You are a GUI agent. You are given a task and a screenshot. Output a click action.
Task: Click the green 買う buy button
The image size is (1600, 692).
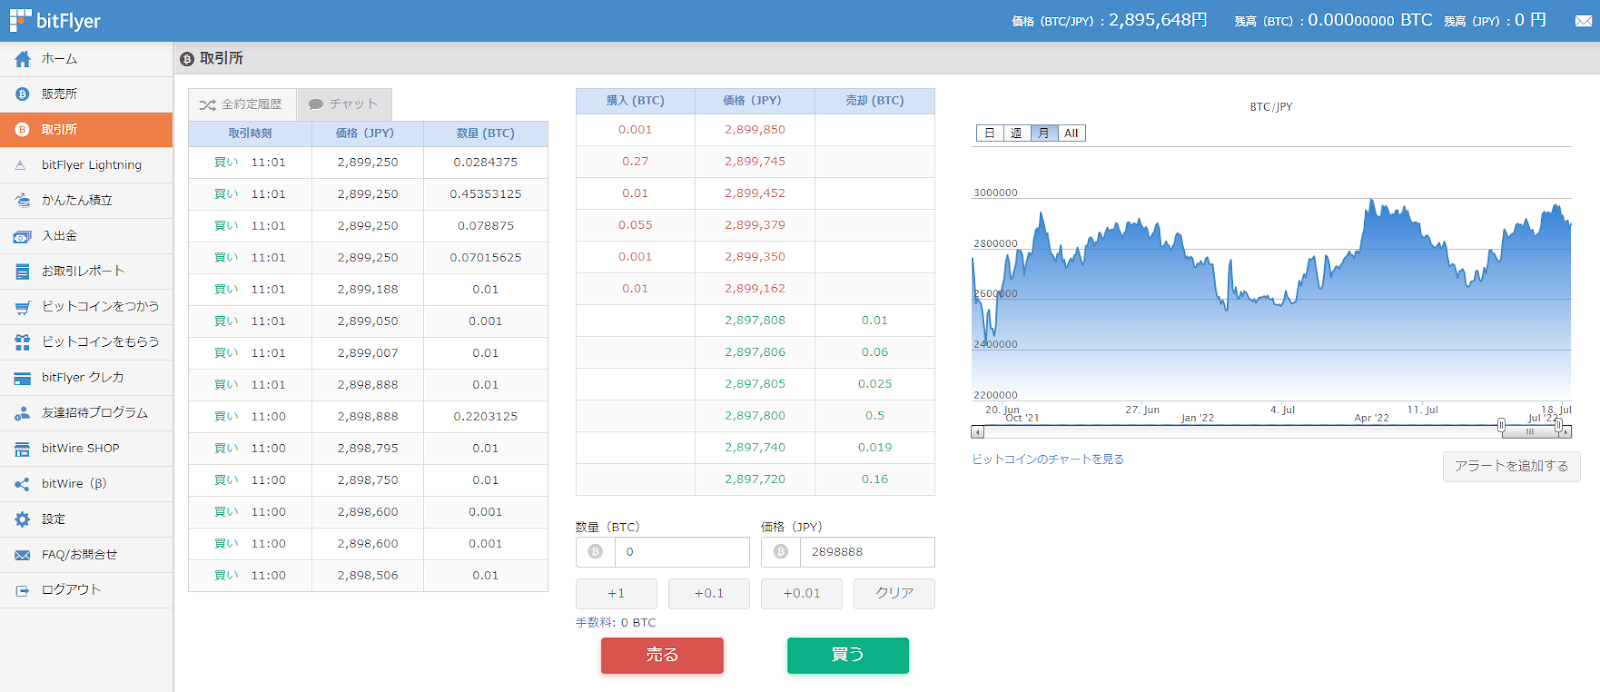point(848,655)
